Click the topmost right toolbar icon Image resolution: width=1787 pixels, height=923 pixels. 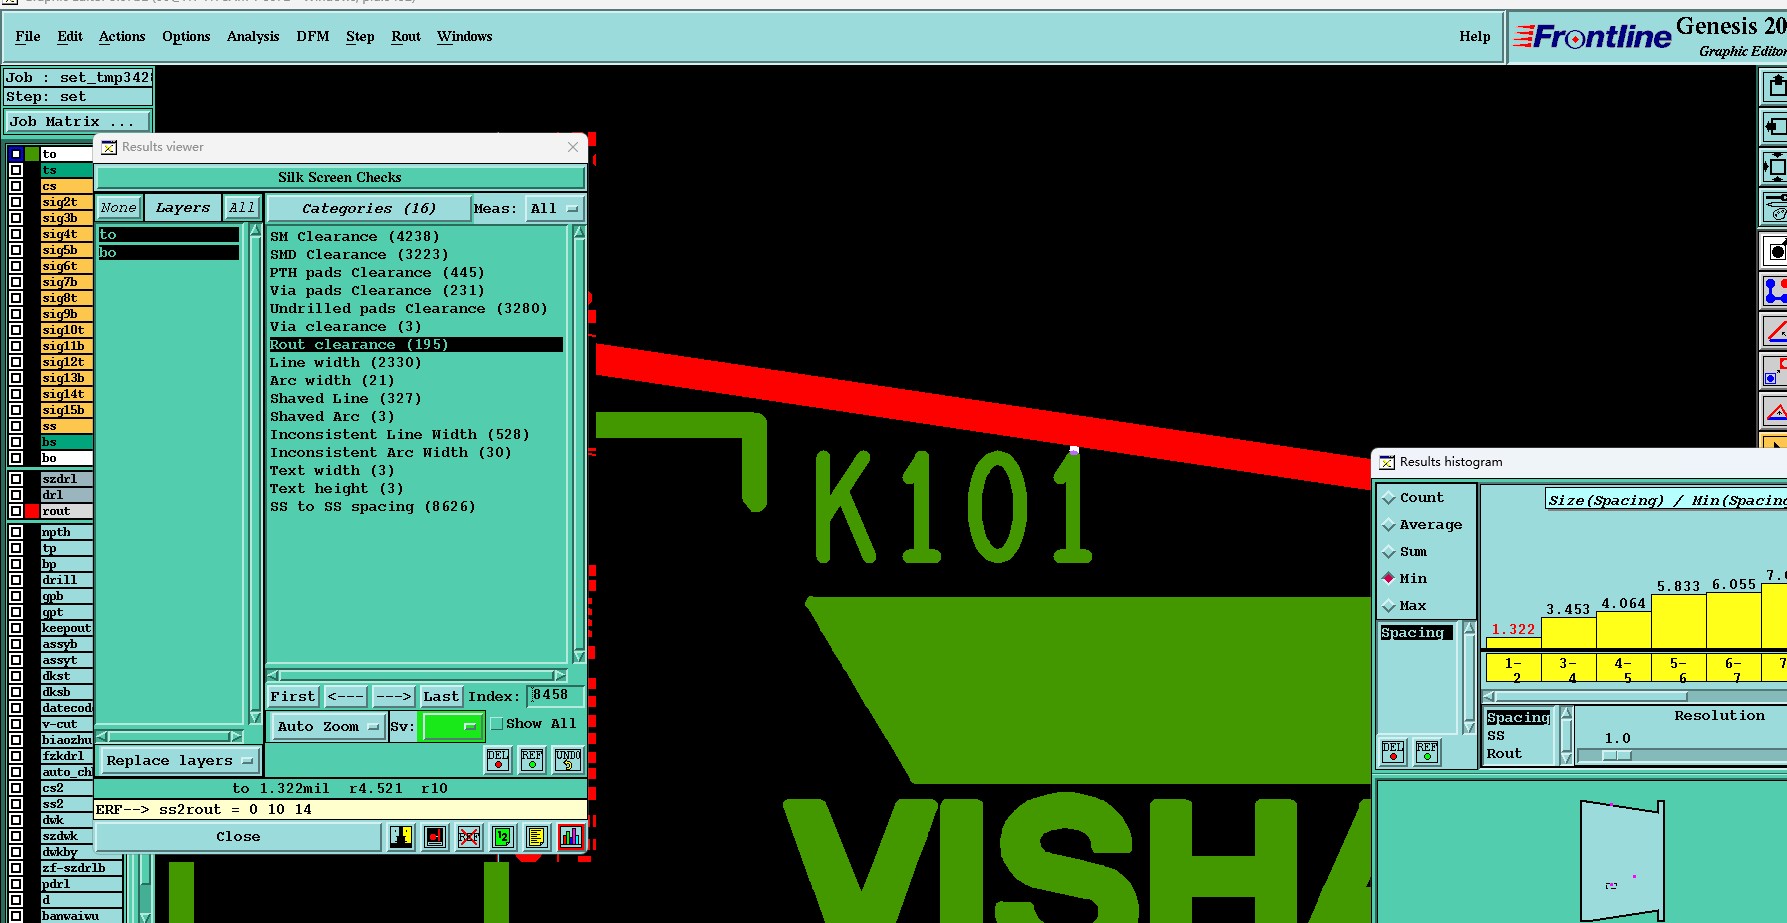1775,87
